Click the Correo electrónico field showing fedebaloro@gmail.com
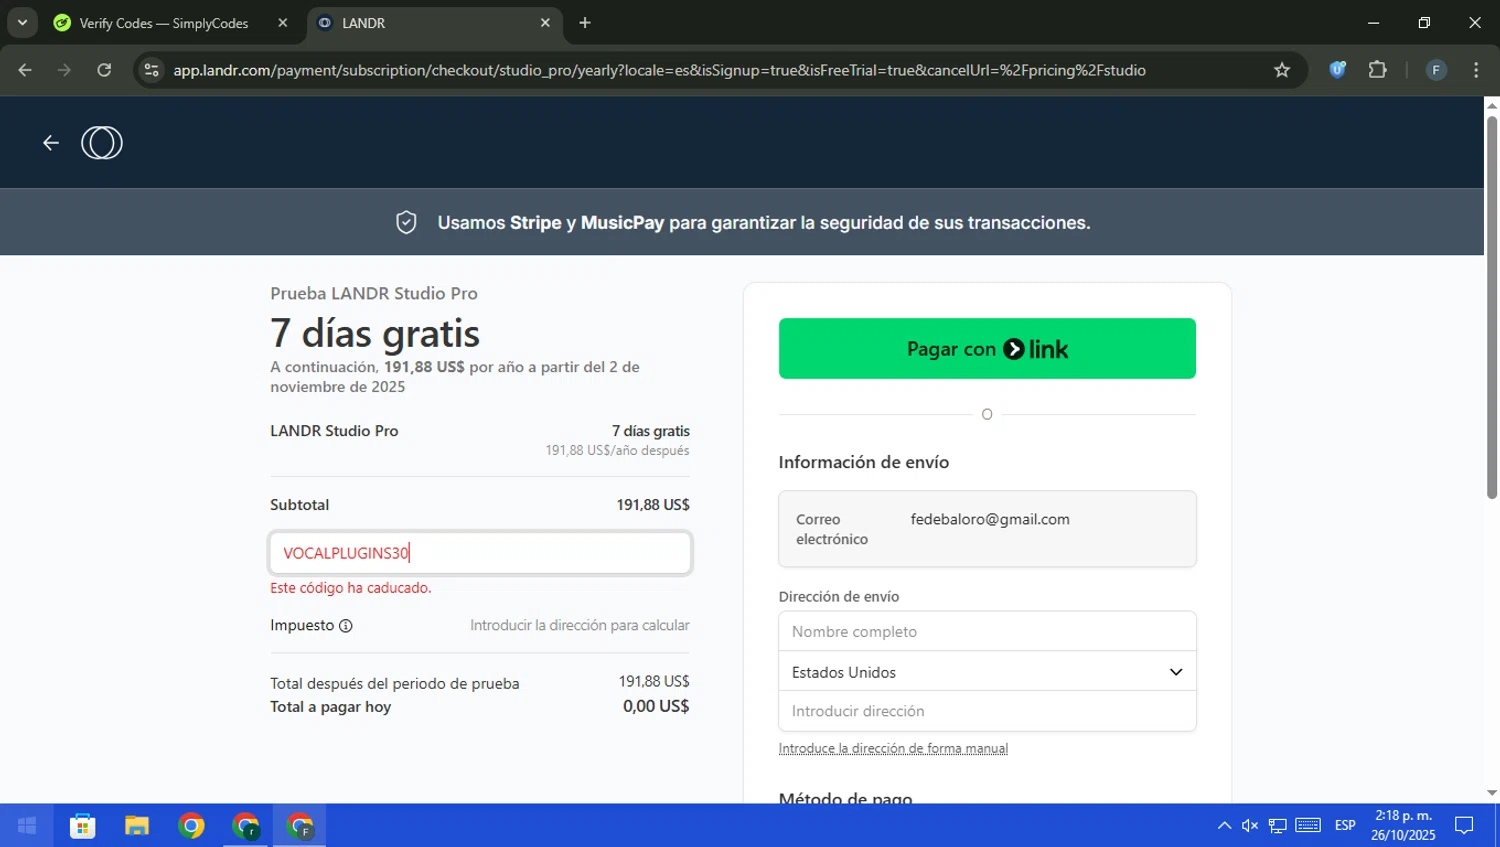Viewport: 1500px width, 847px height. click(x=987, y=529)
